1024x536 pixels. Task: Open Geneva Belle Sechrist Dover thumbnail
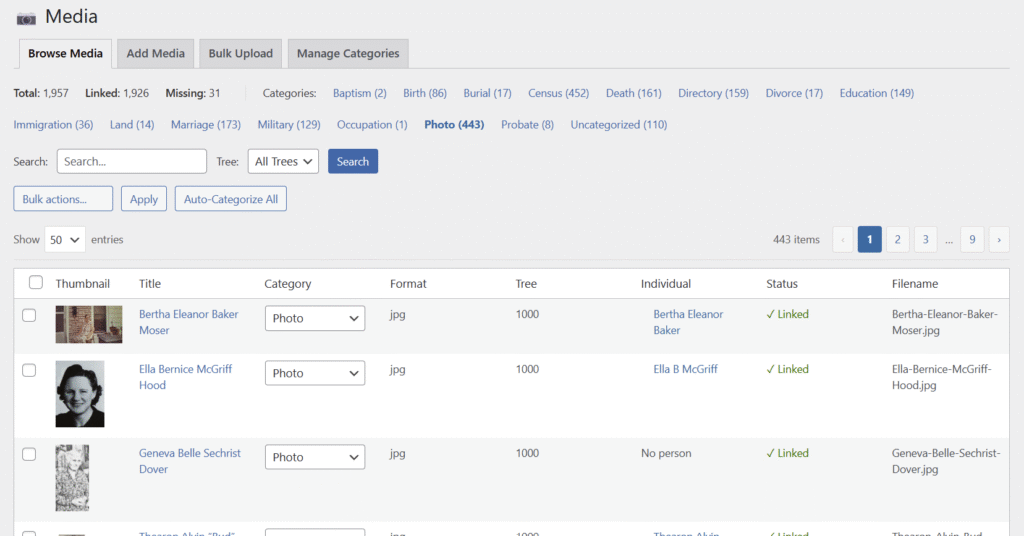click(72, 478)
